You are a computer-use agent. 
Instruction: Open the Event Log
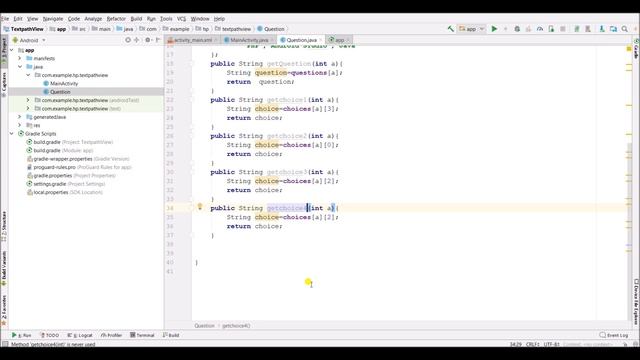coord(614,335)
